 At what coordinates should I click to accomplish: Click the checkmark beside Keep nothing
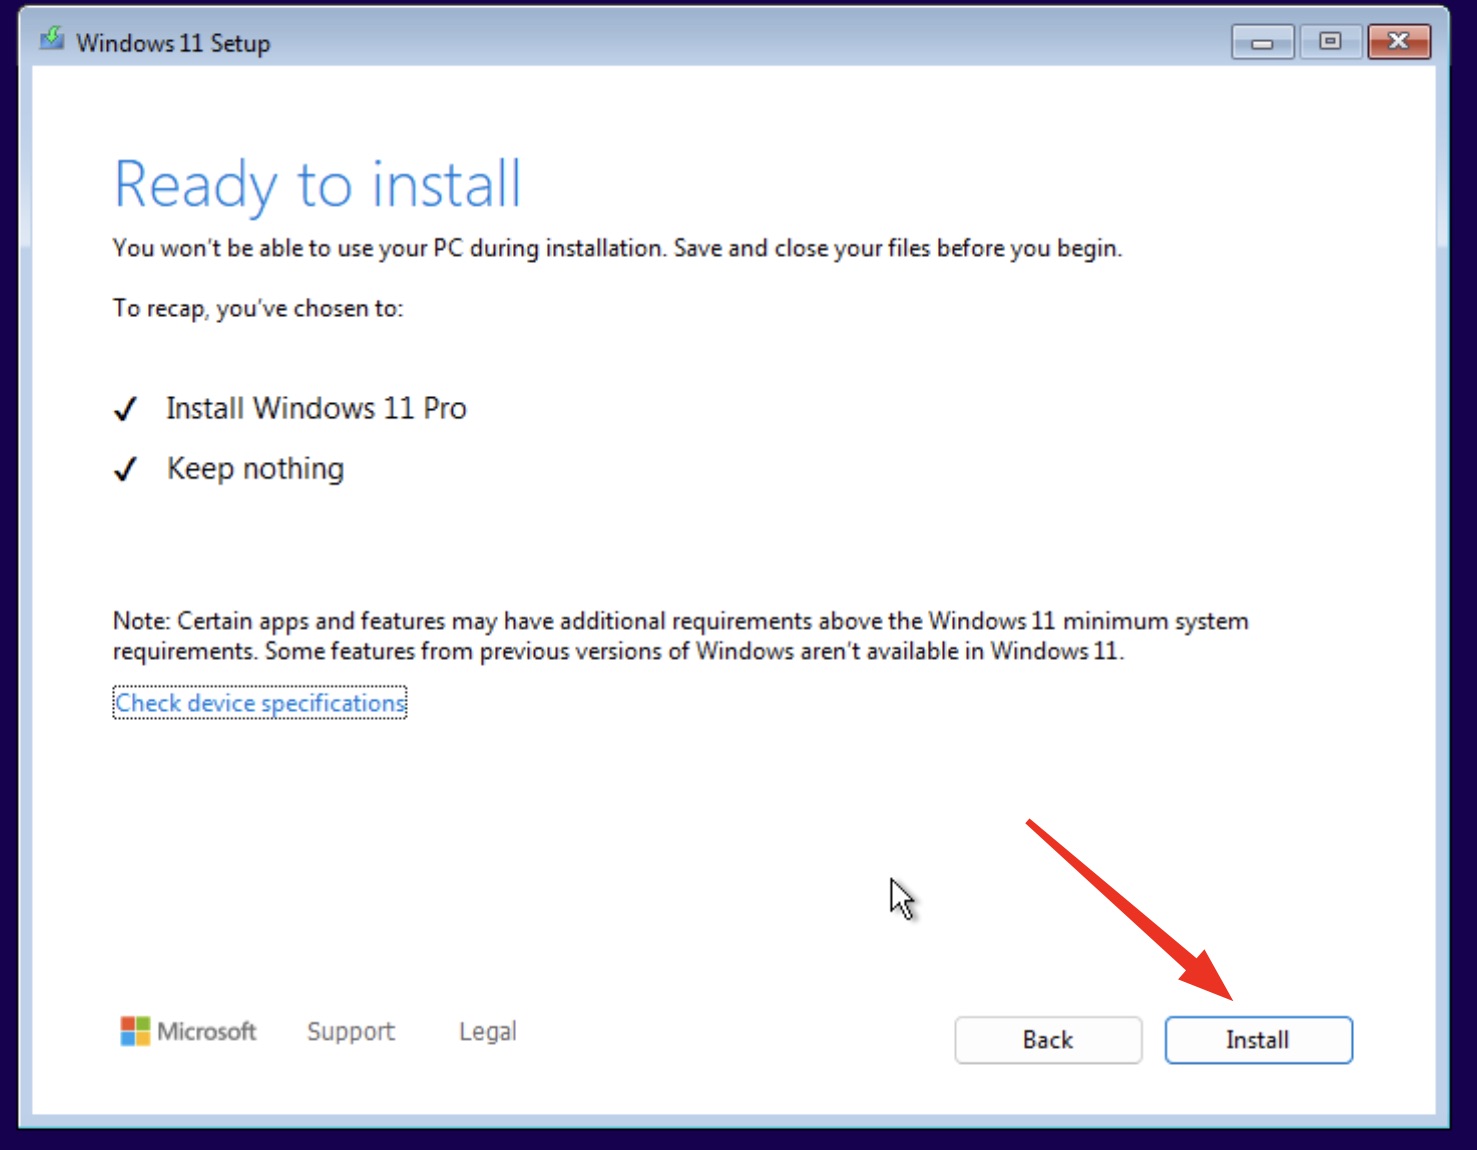pos(125,469)
